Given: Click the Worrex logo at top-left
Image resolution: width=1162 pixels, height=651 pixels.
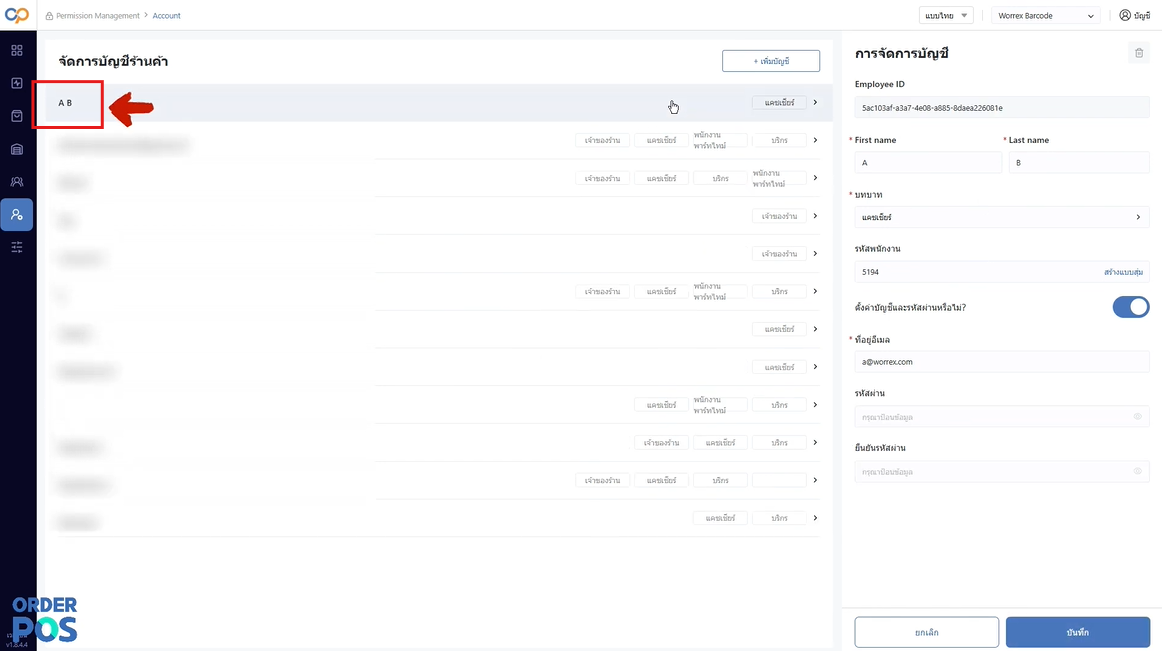Looking at the screenshot, I should (x=17, y=15).
